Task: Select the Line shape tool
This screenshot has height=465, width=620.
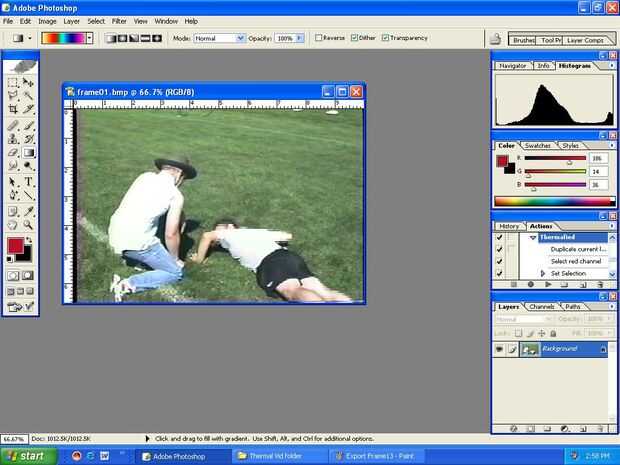Action: 28,195
